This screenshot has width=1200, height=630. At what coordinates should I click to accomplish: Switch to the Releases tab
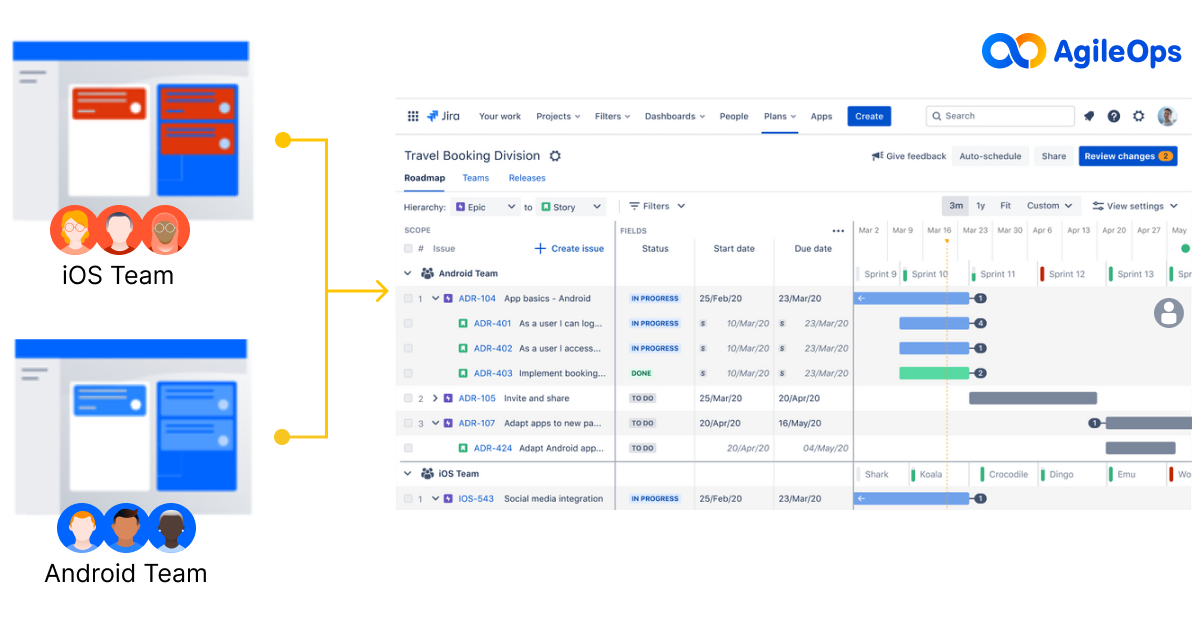[527, 178]
